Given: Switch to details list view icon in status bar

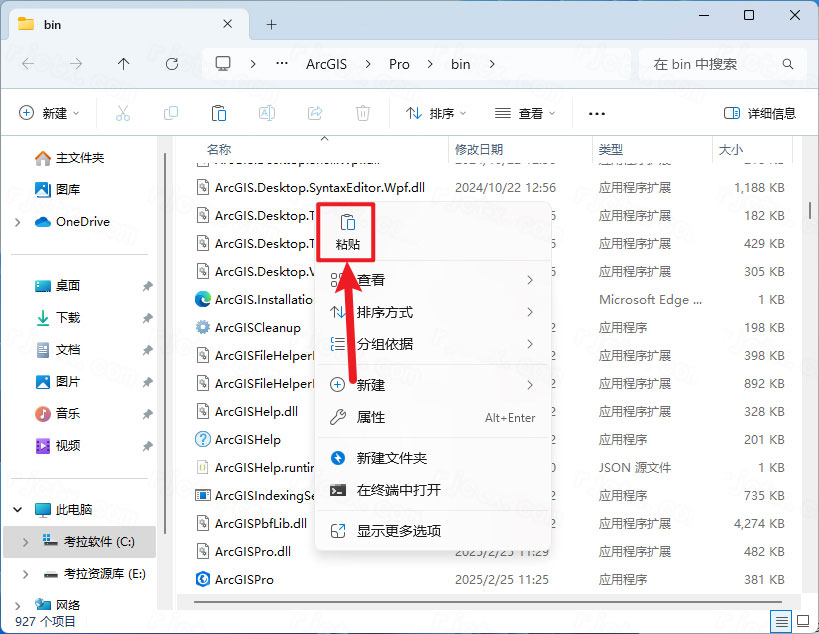Looking at the screenshot, I should point(781,621).
